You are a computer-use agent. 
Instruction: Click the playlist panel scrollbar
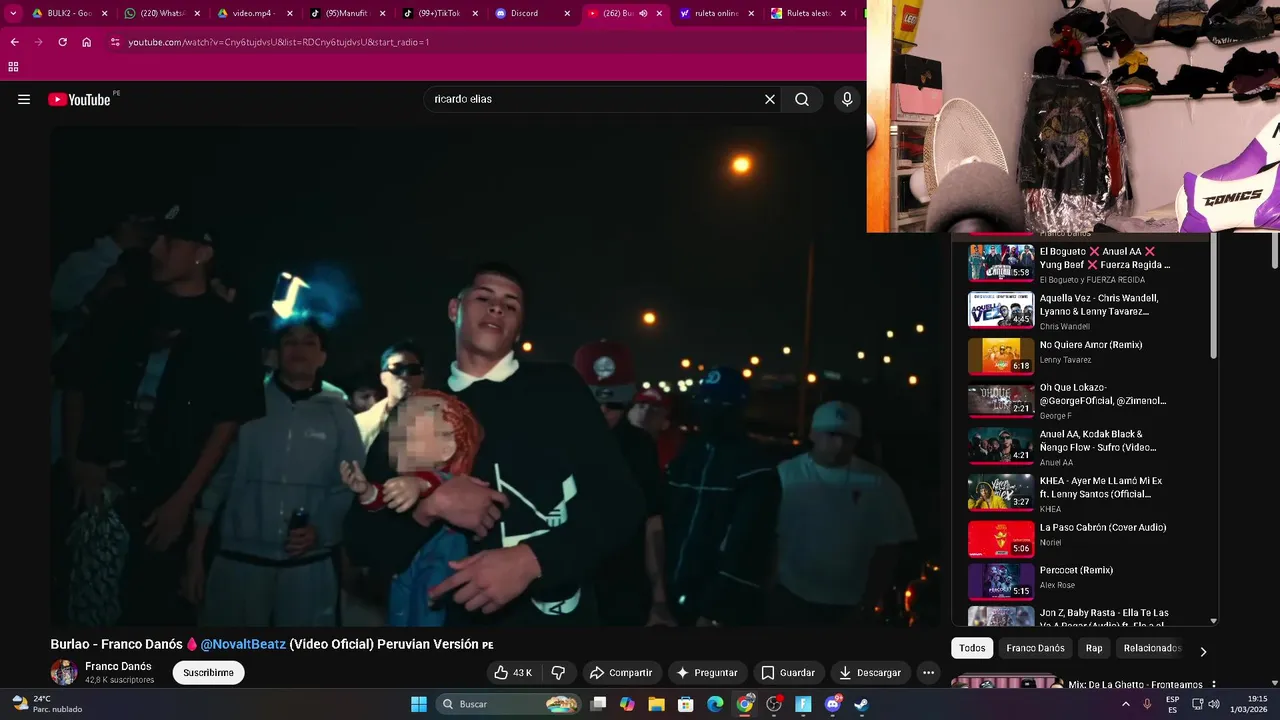coord(1214,296)
